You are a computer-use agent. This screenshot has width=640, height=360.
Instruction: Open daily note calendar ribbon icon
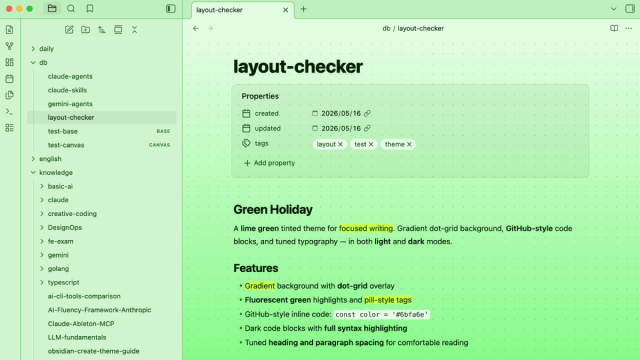tap(9, 78)
